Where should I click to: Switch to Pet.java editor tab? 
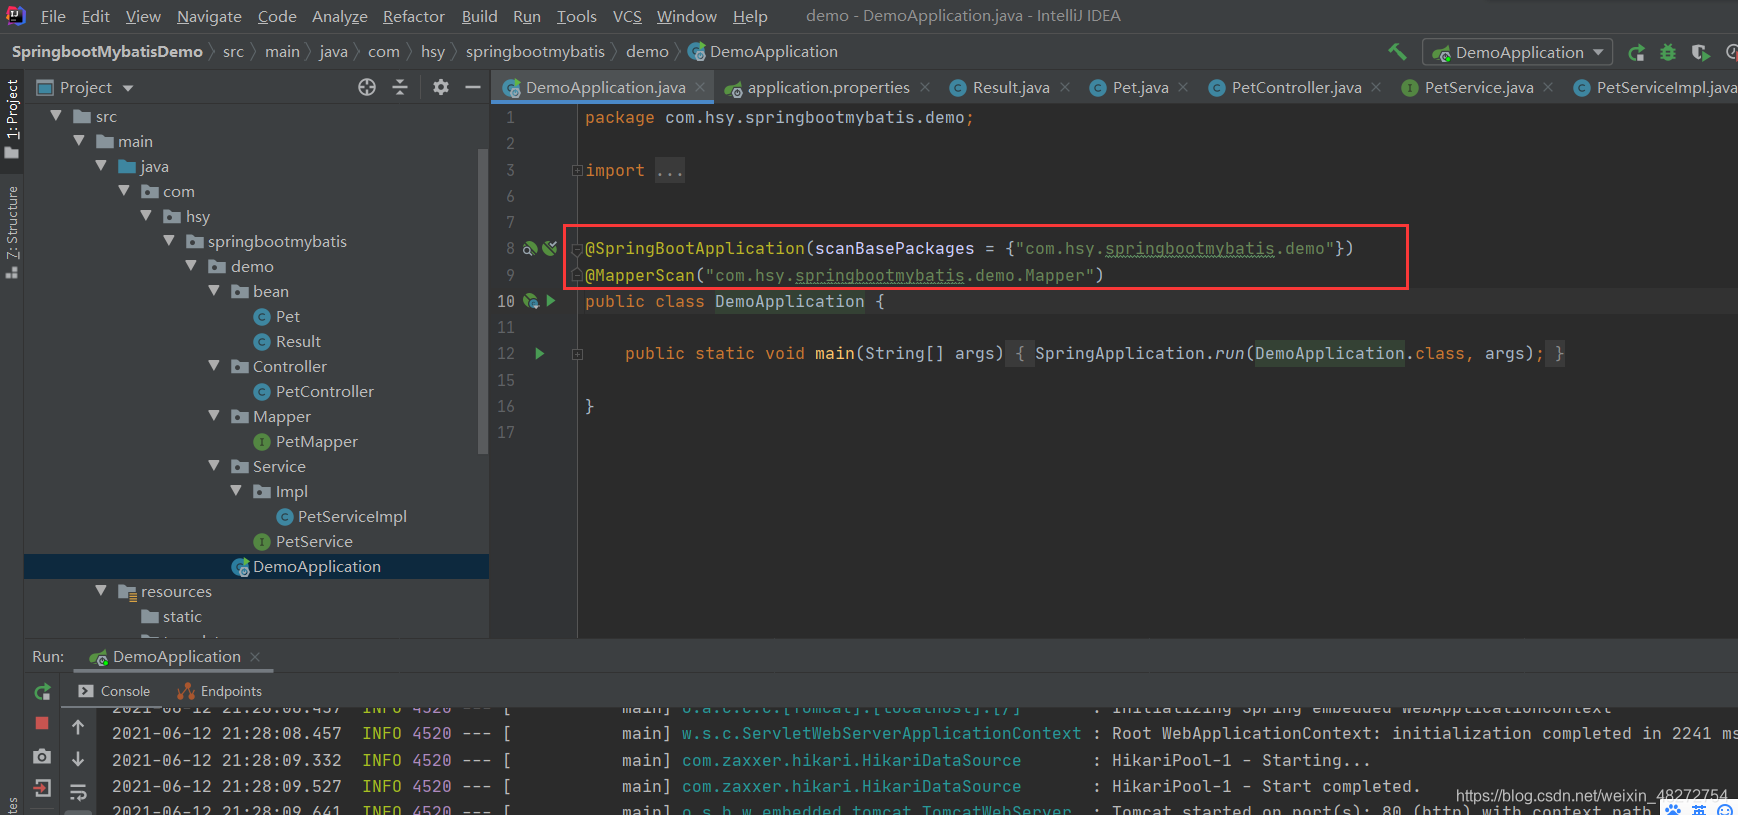[x=1140, y=88]
